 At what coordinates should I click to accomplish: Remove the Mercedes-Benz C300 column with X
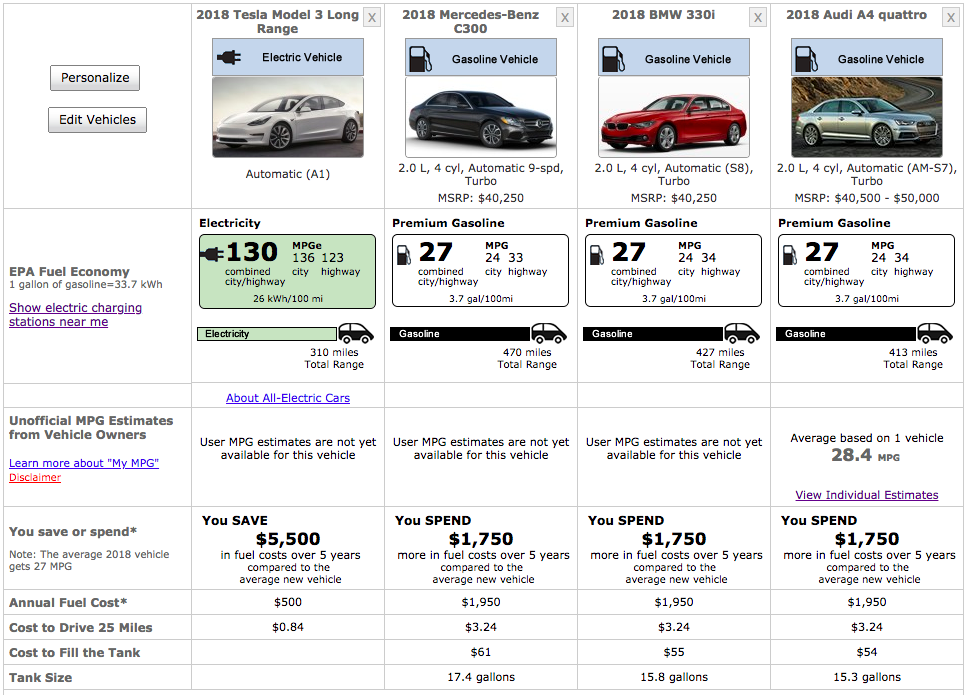tap(565, 17)
